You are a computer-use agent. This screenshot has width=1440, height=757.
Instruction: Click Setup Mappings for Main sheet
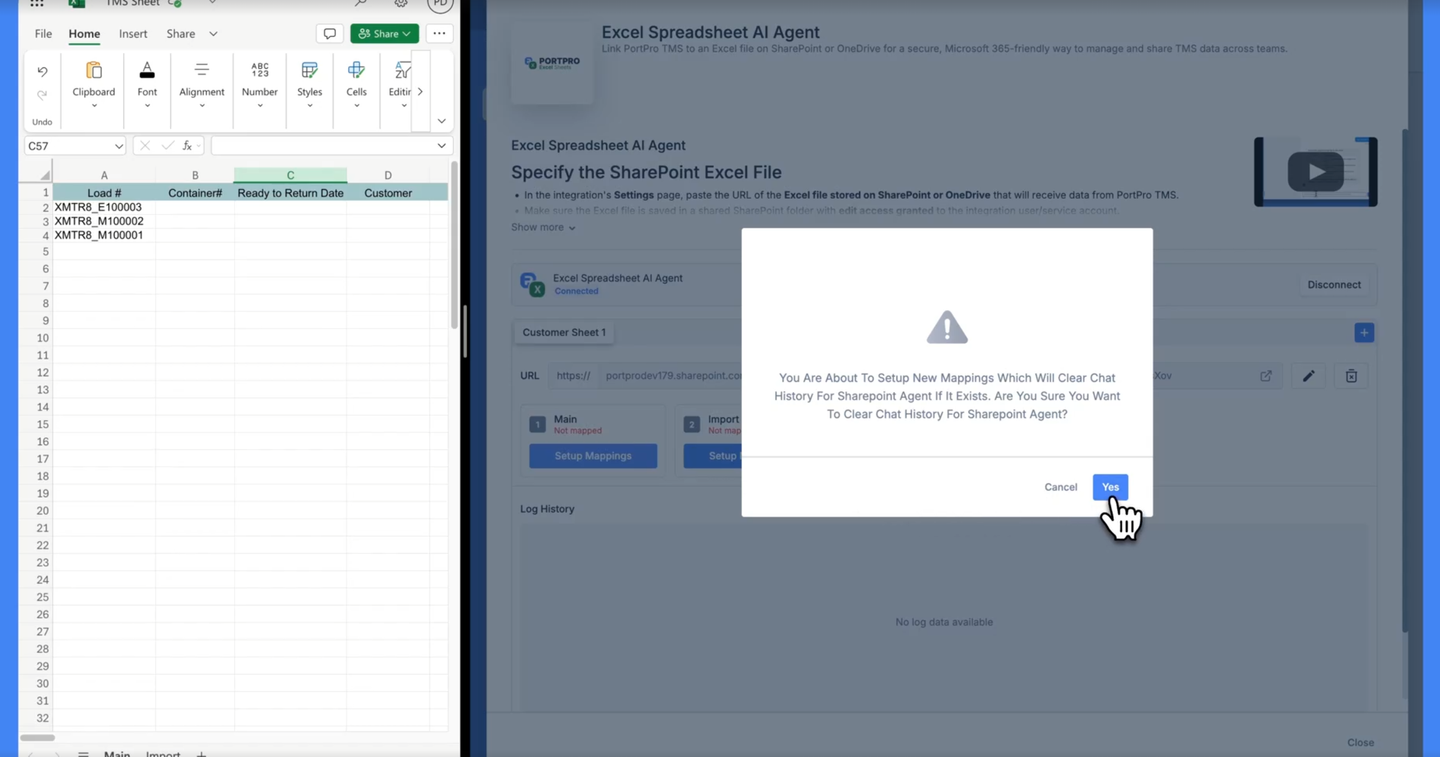click(x=593, y=456)
